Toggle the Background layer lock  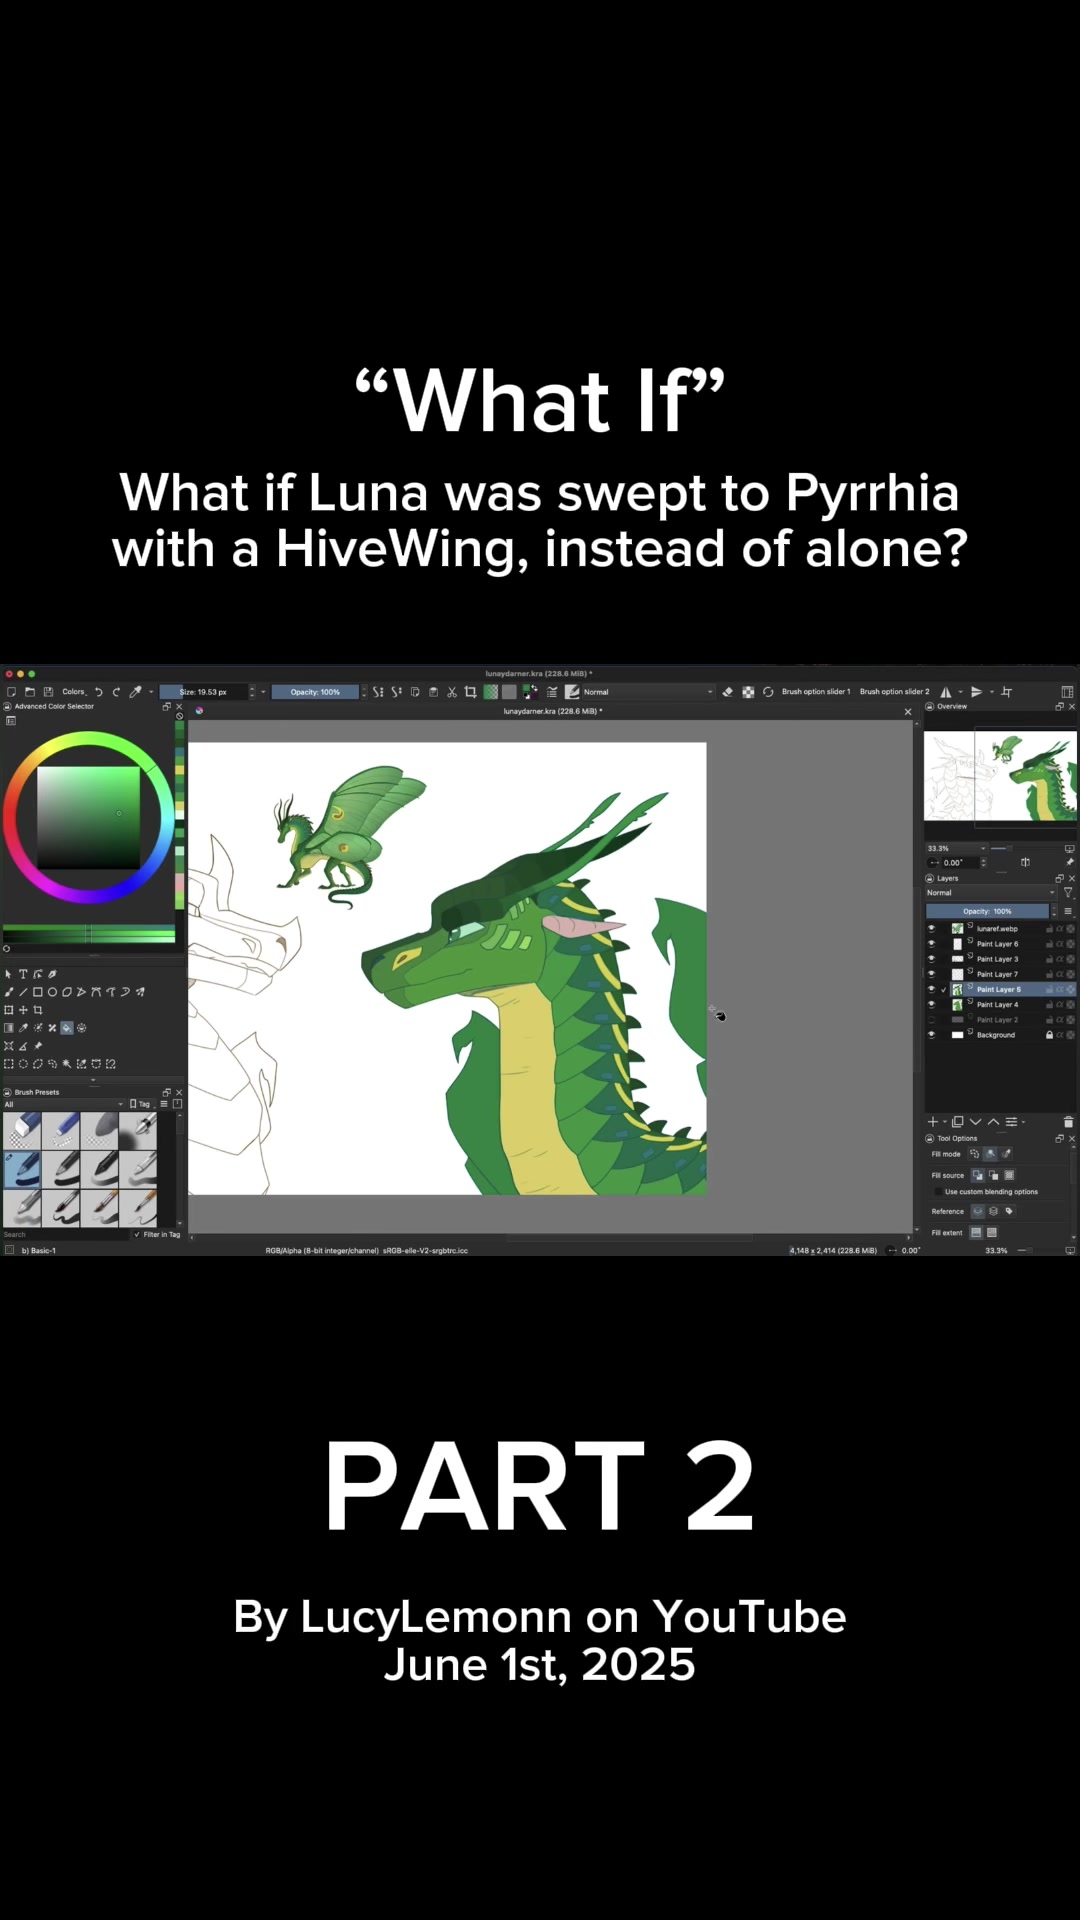click(x=1049, y=1035)
